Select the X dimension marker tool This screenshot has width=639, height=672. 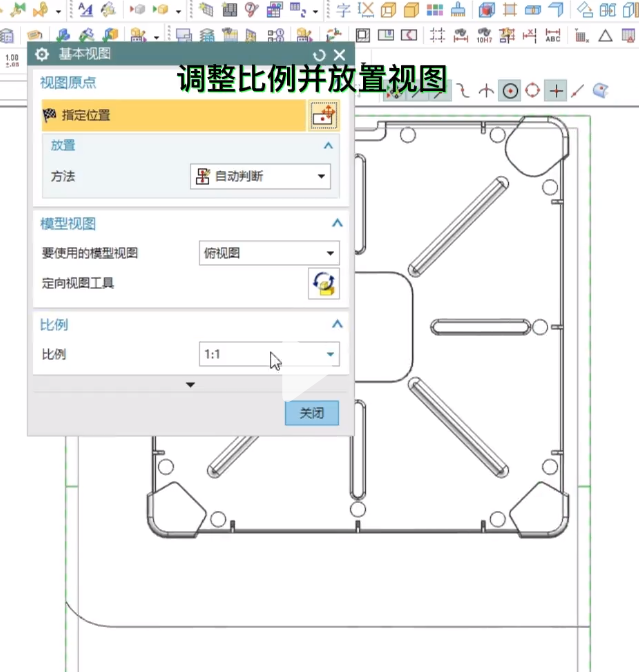pos(530,35)
